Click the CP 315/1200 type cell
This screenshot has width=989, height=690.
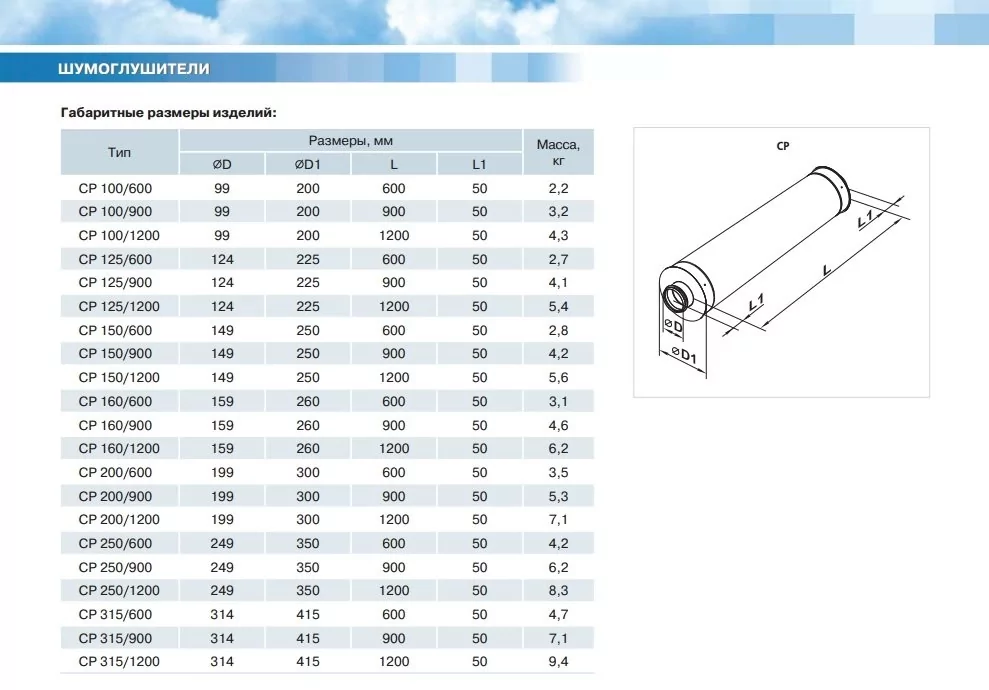pyautogui.click(x=119, y=662)
